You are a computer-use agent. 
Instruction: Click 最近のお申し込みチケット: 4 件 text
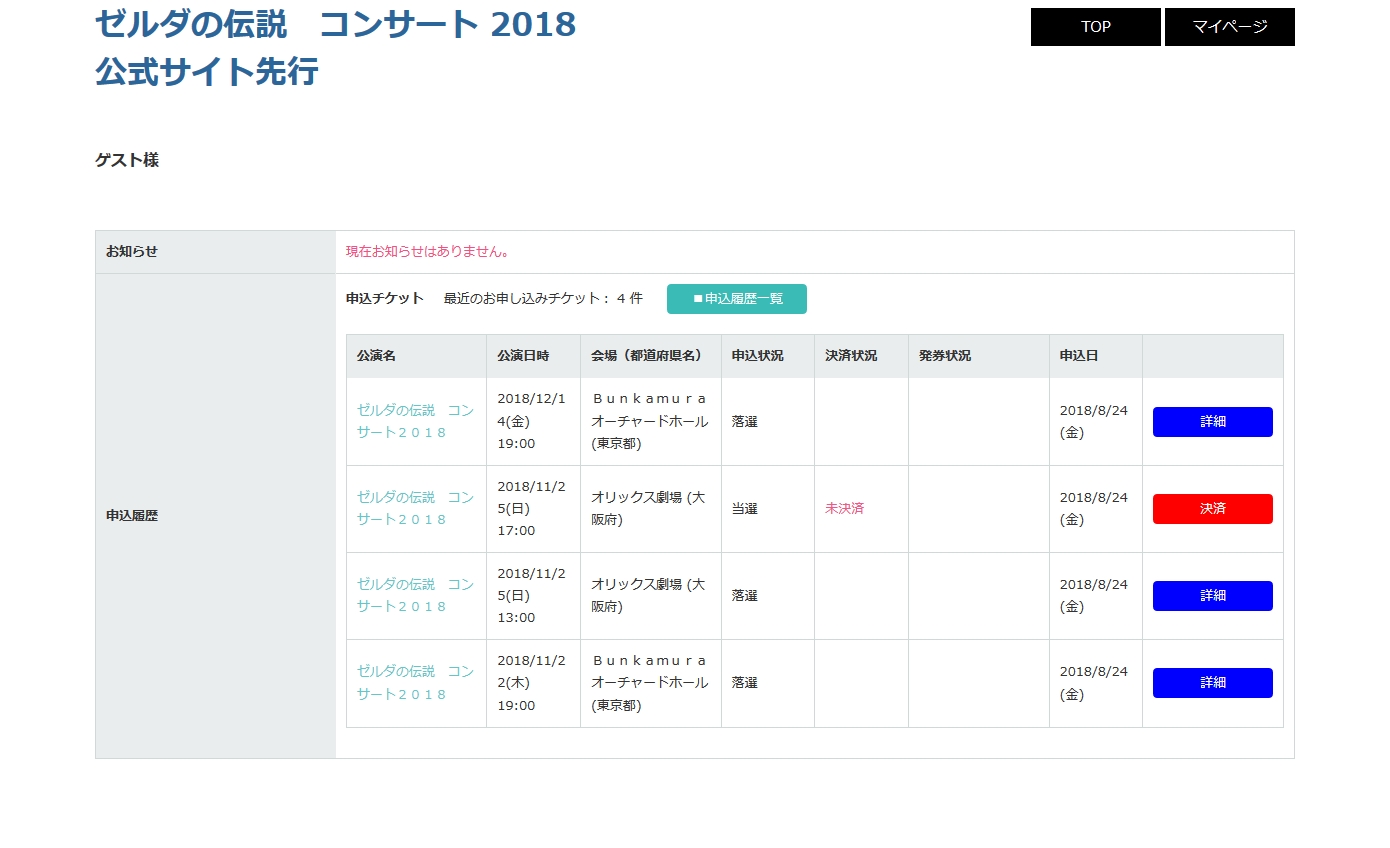pyautogui.click(x=543, y=298)
